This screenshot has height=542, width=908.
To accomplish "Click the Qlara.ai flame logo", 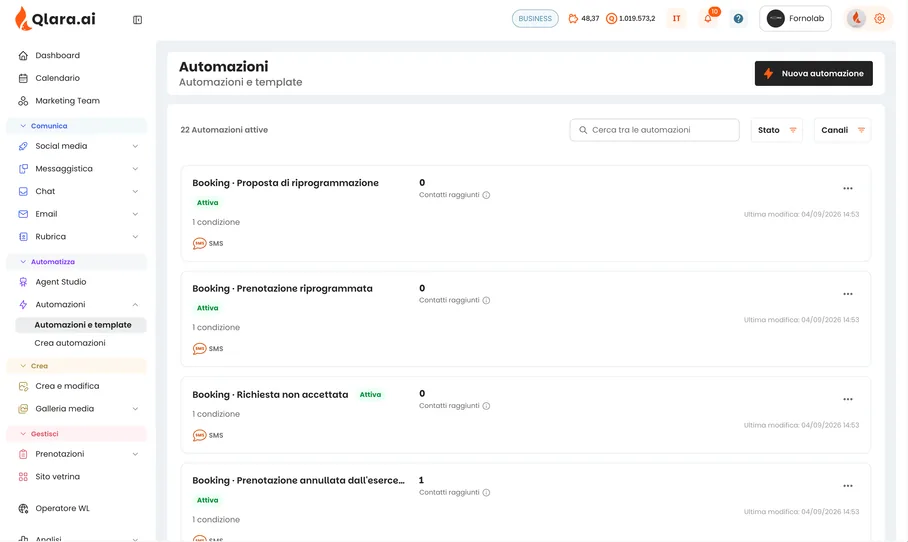I will pyautogui.click(x=23, y=19).
